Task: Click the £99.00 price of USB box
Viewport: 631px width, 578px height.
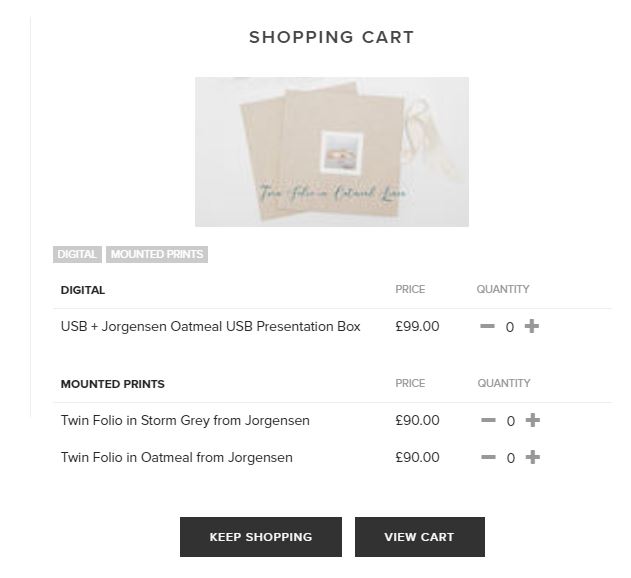Action: pyautogui.click(x=417, y=327)
